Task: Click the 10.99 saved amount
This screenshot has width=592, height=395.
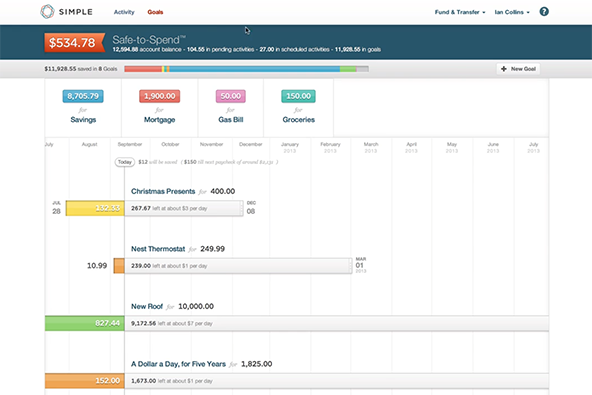Action: 97,266
